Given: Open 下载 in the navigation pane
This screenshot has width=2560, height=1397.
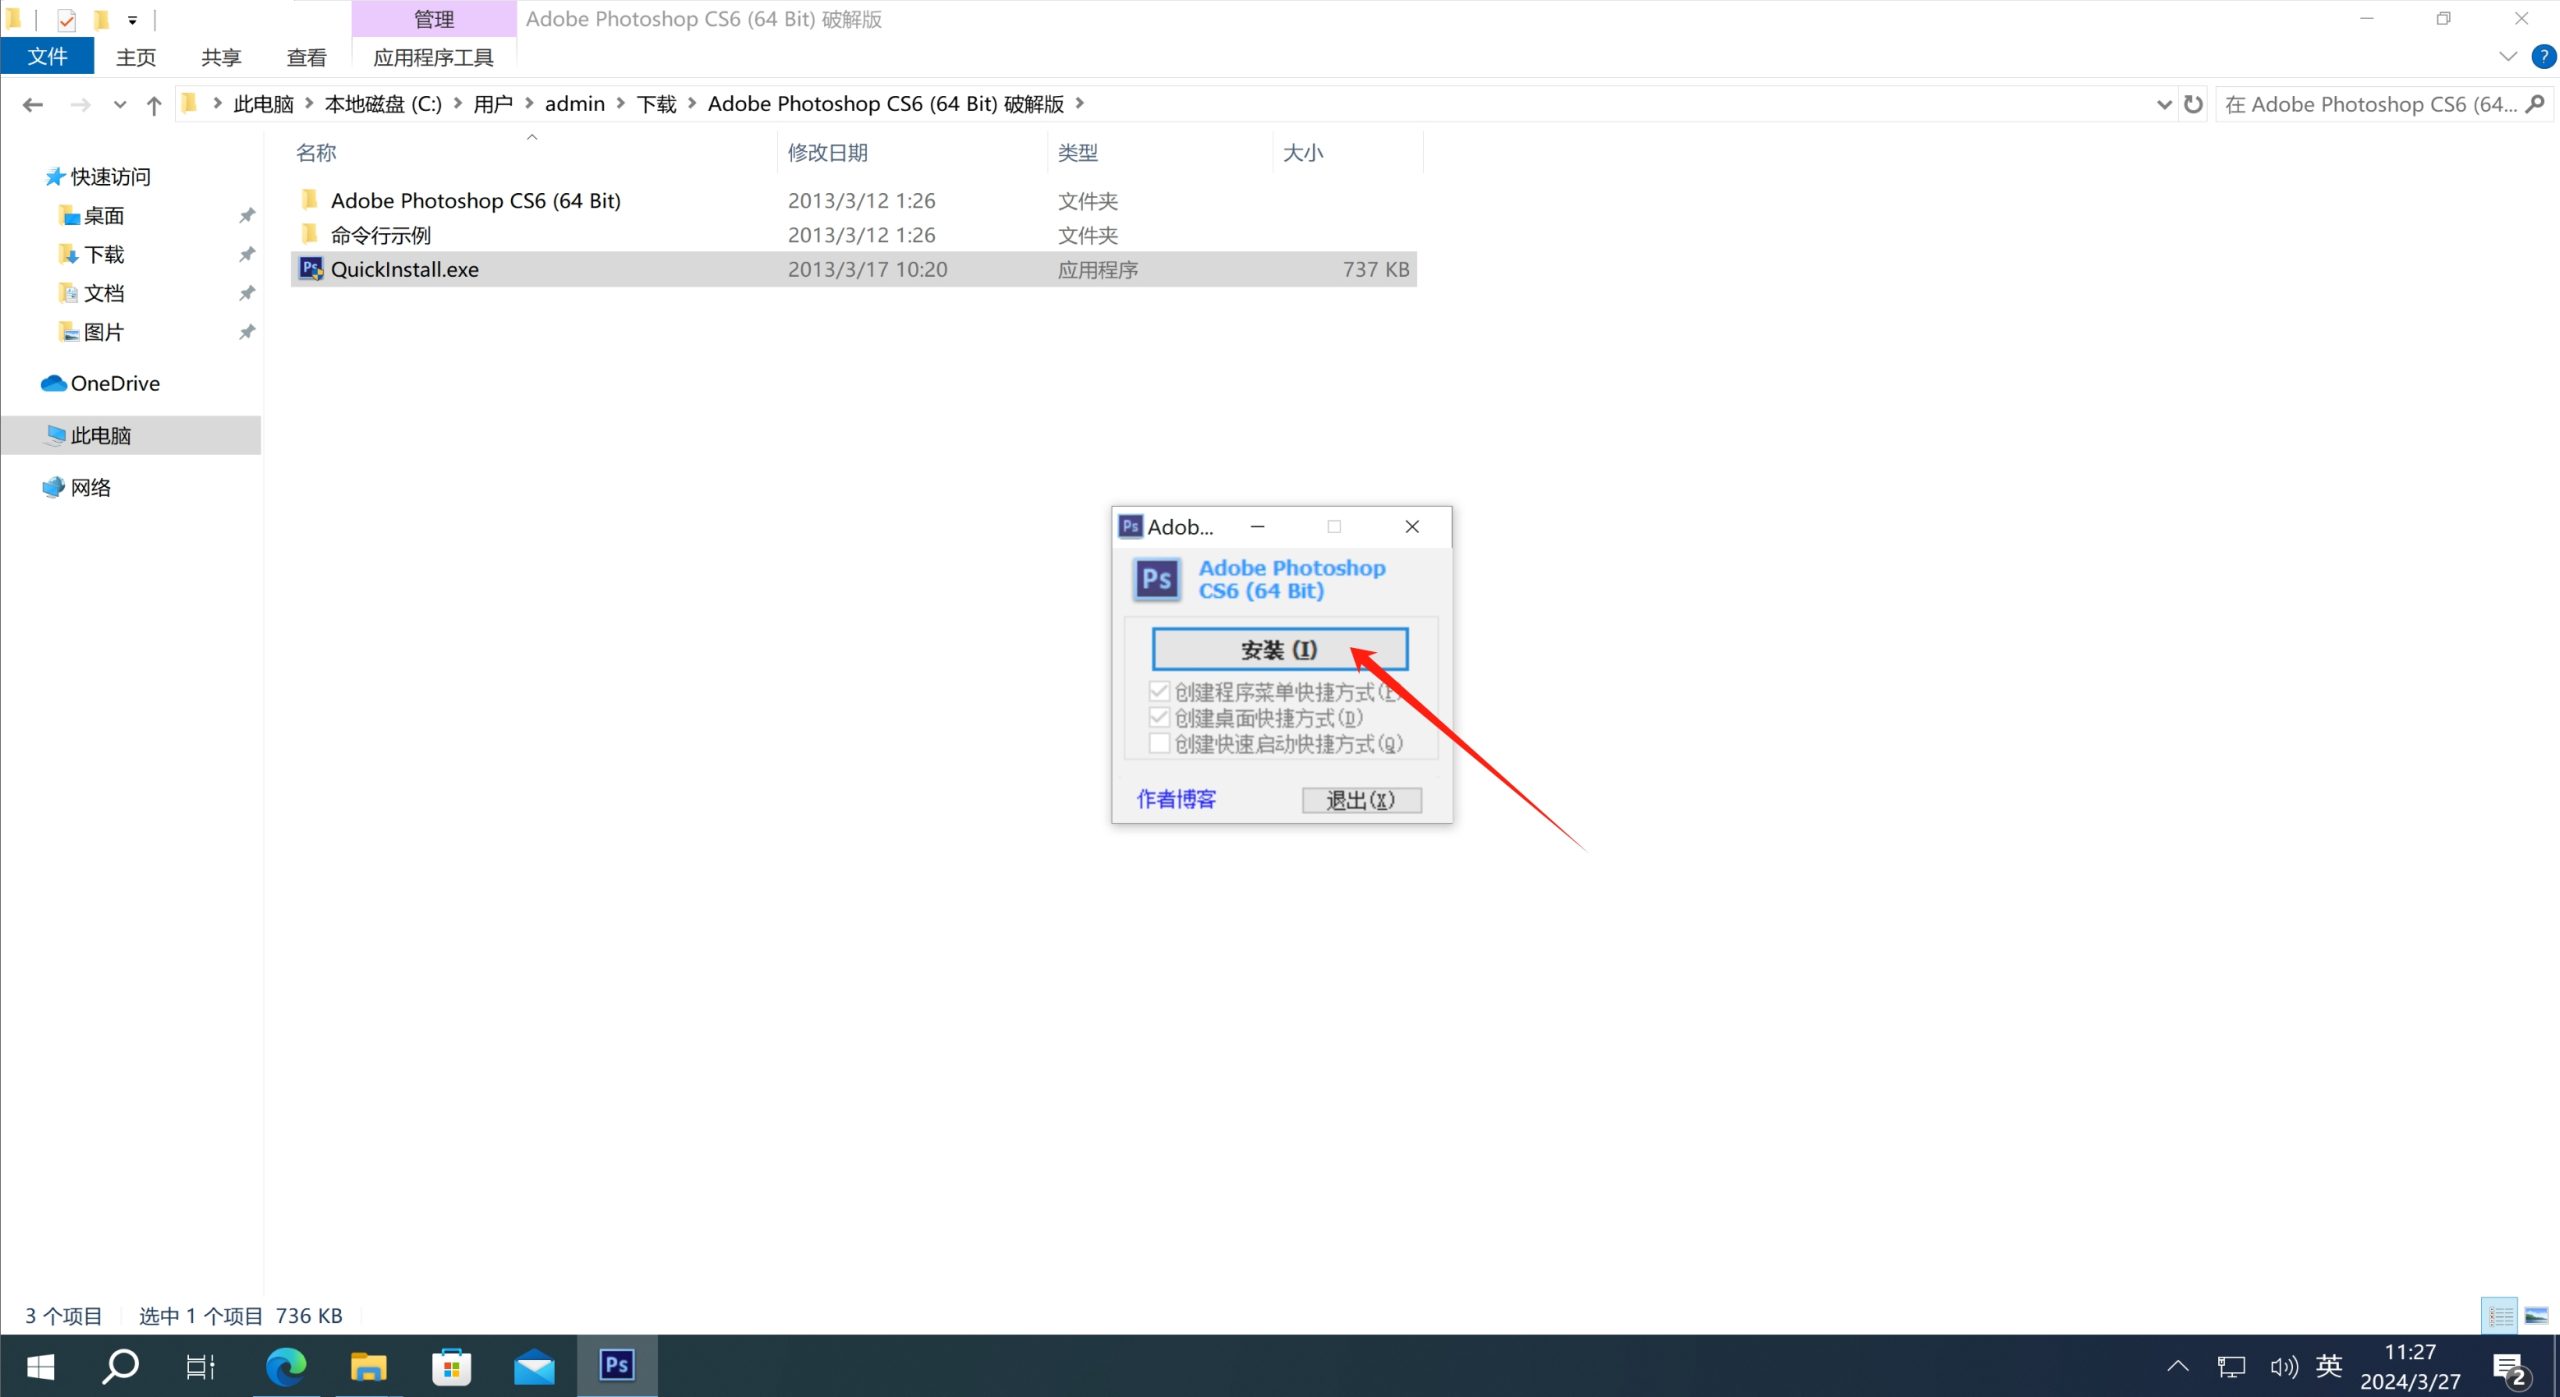Looking at the screenshot, I should (x=104, y=254).
